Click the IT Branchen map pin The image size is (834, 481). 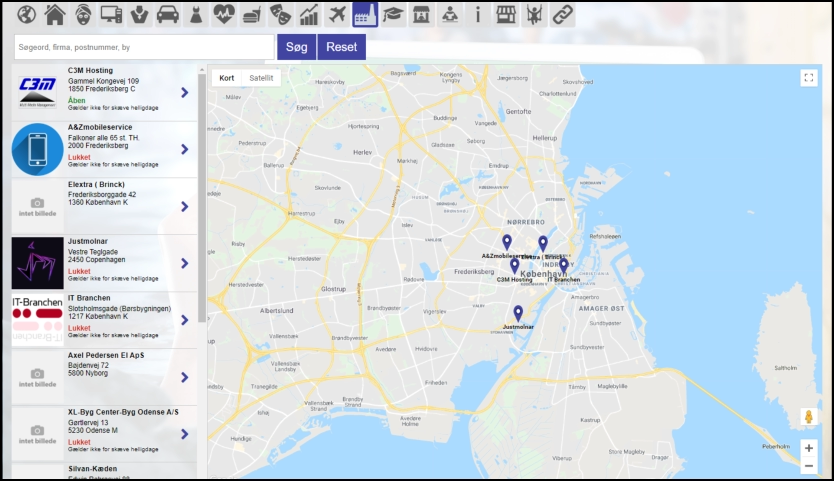563,265
